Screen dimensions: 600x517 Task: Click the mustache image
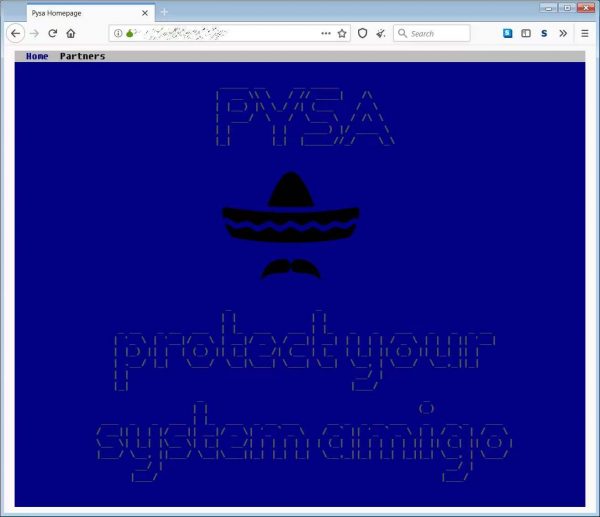point(291,269)
